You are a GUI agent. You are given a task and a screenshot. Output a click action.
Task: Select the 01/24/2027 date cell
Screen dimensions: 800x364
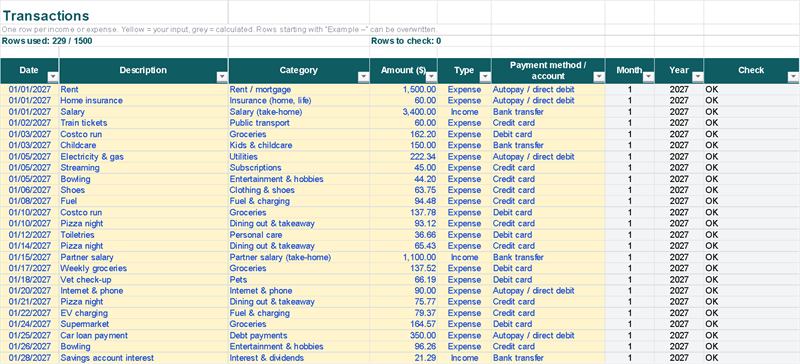pyautogui.click(x=30, y=324)
